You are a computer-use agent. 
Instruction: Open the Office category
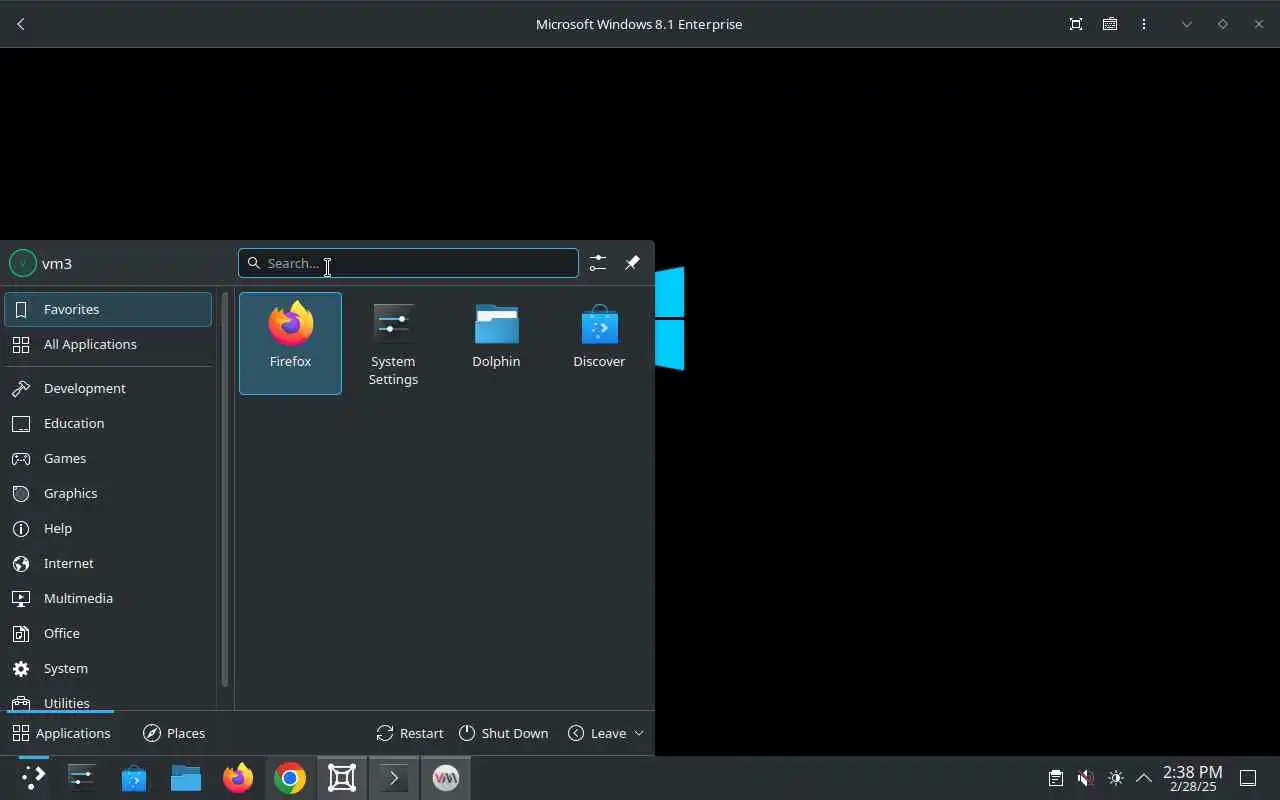coord(108,633)
